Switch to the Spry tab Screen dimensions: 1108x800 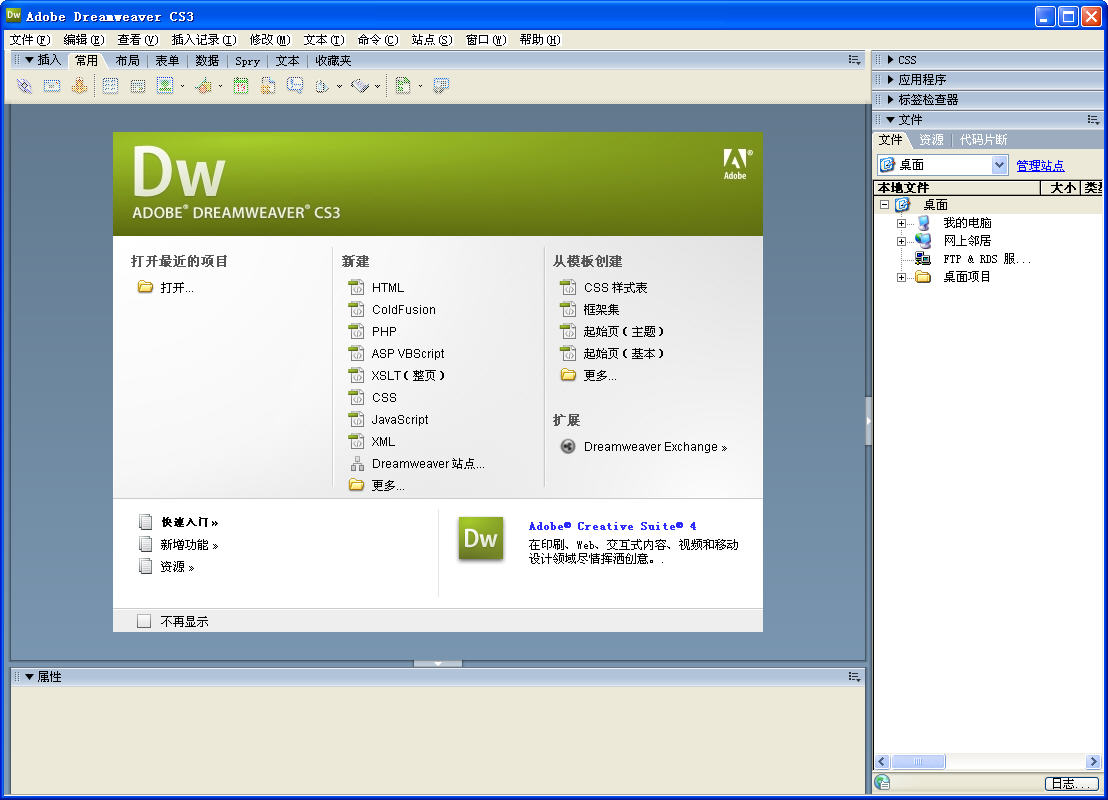coord(246,60)
